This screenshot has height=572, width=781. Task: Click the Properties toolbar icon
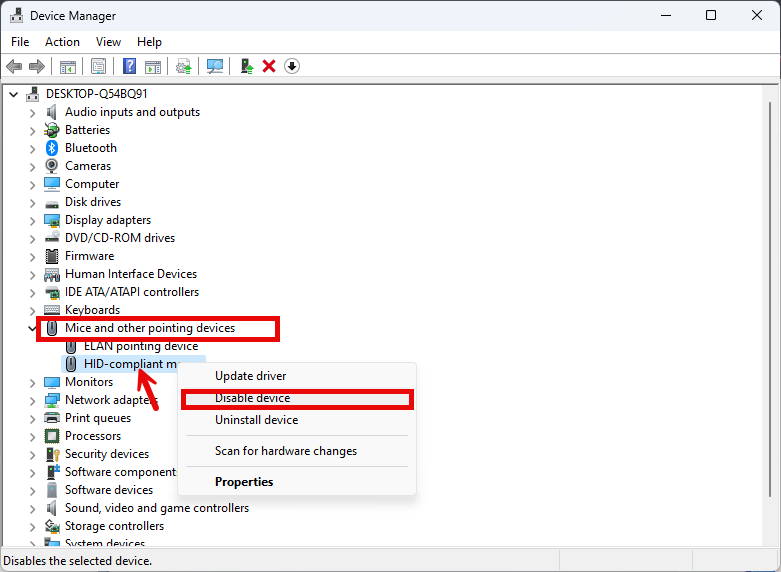tap(98, 66)
